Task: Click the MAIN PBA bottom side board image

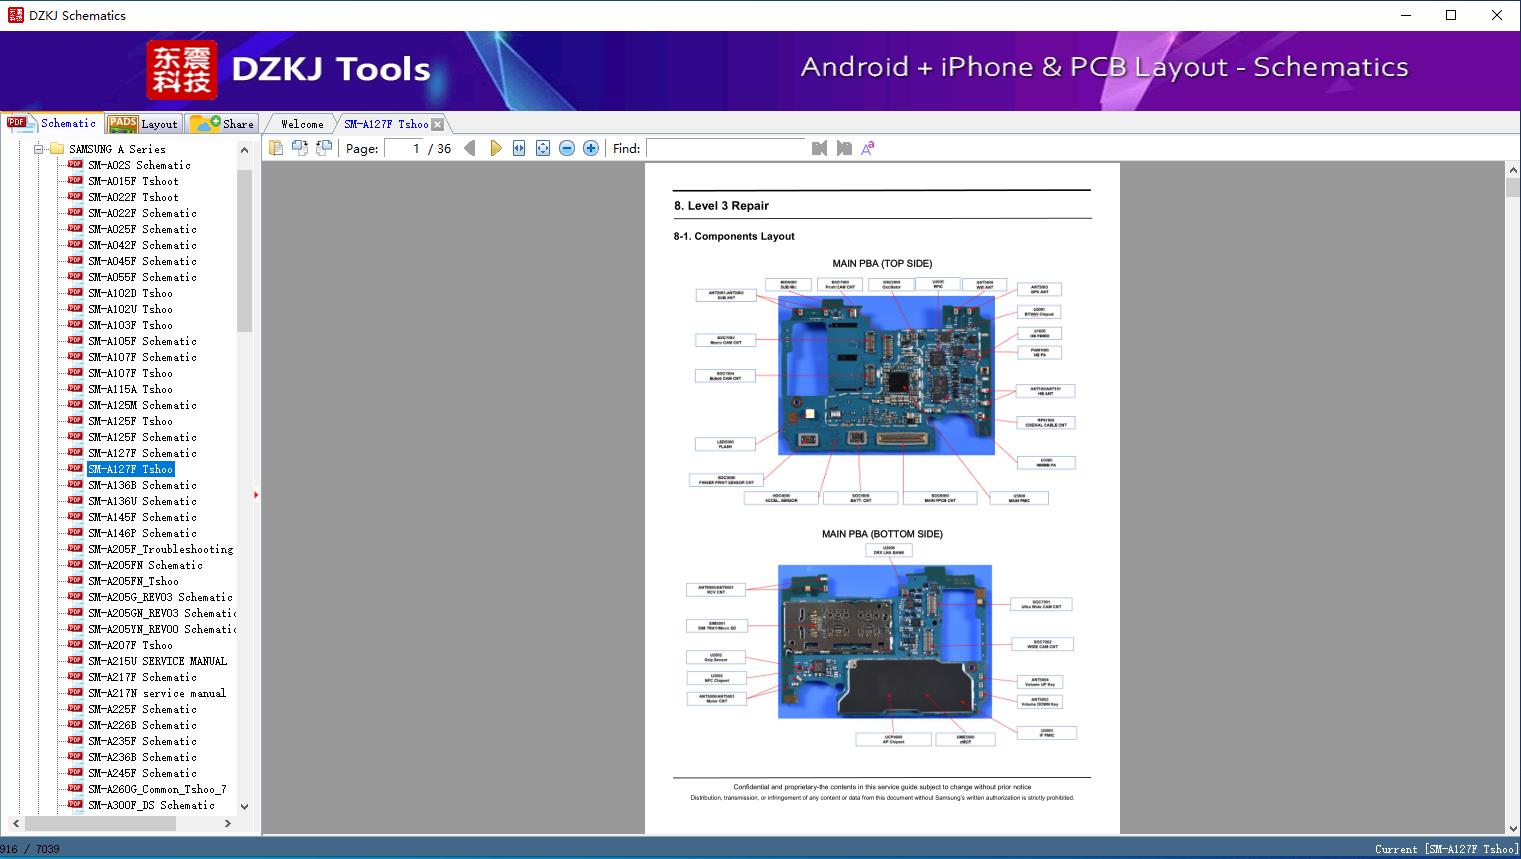Action: (885, 641)
